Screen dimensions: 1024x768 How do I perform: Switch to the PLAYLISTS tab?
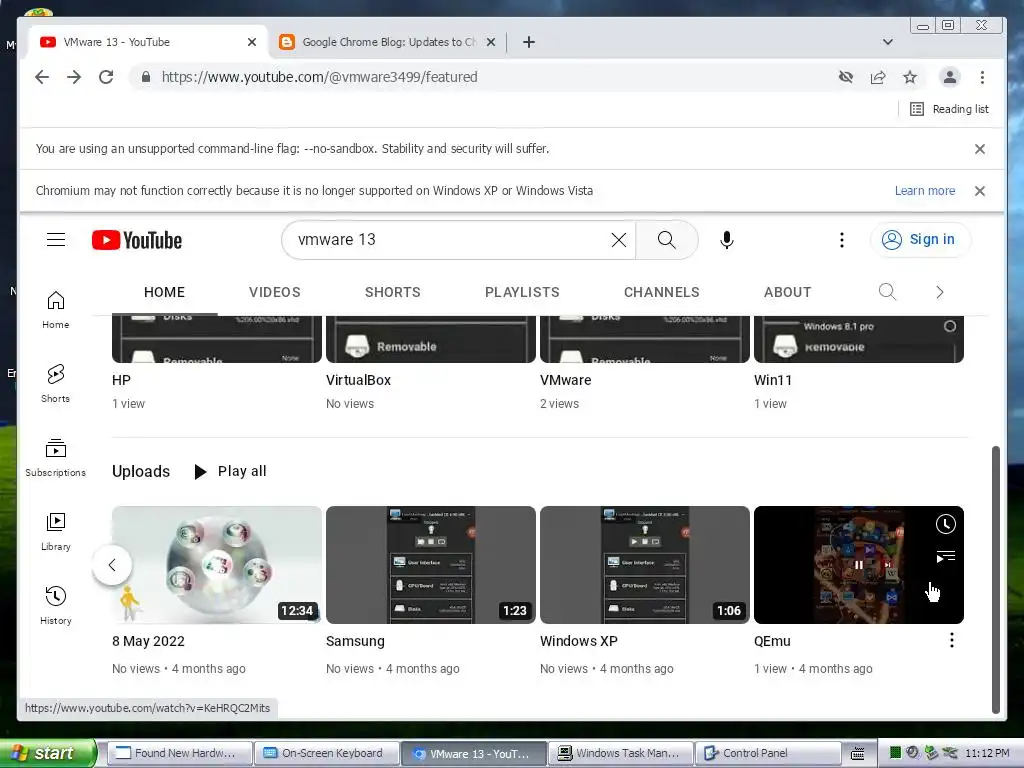(x=522, y=292)
